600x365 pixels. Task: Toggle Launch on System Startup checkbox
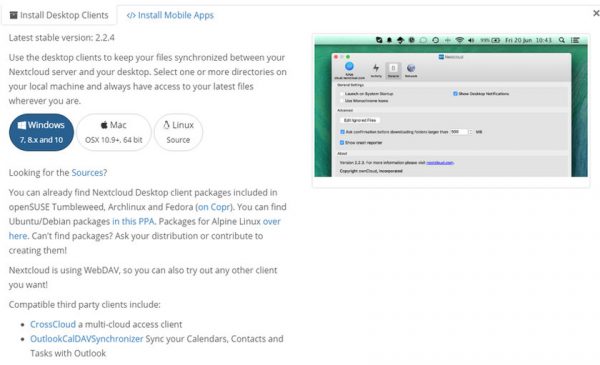tap(342, 94)
